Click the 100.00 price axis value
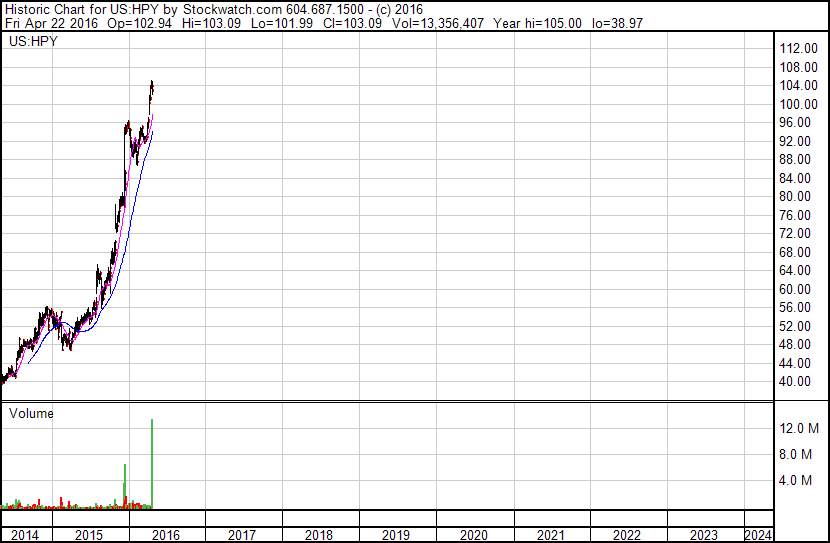 click(x=799, y=104)
